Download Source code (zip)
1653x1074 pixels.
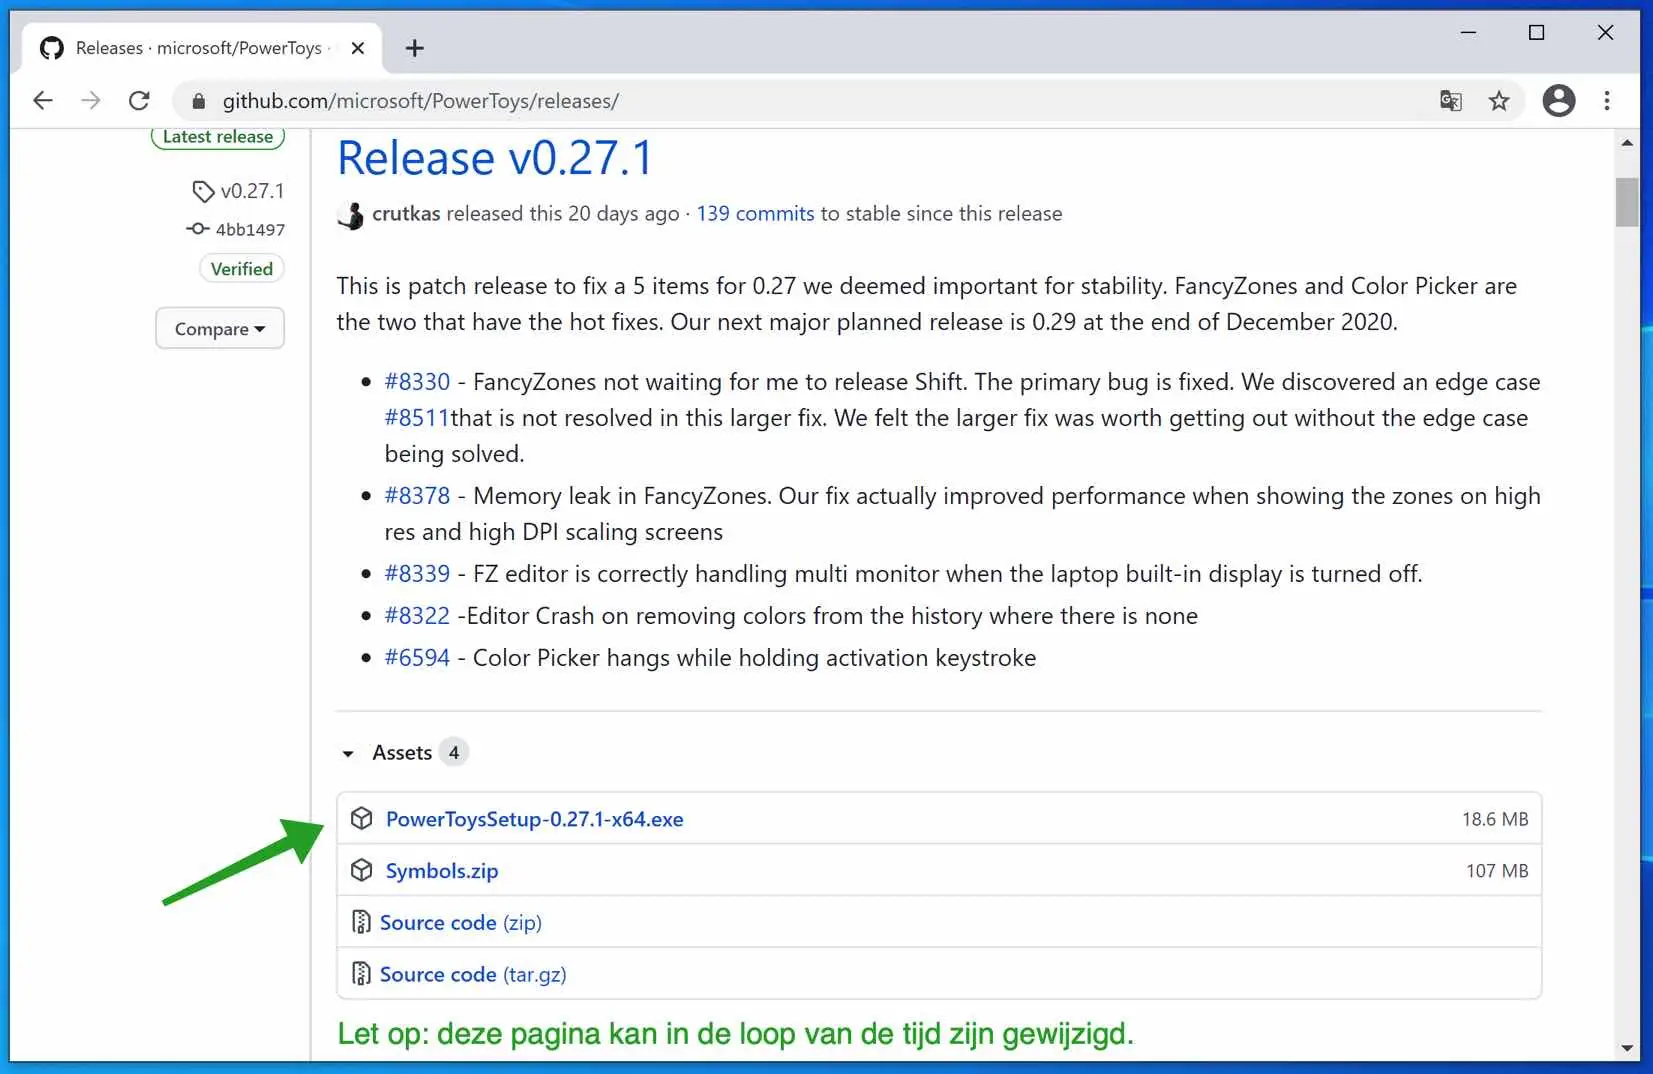tap(460, 923)
